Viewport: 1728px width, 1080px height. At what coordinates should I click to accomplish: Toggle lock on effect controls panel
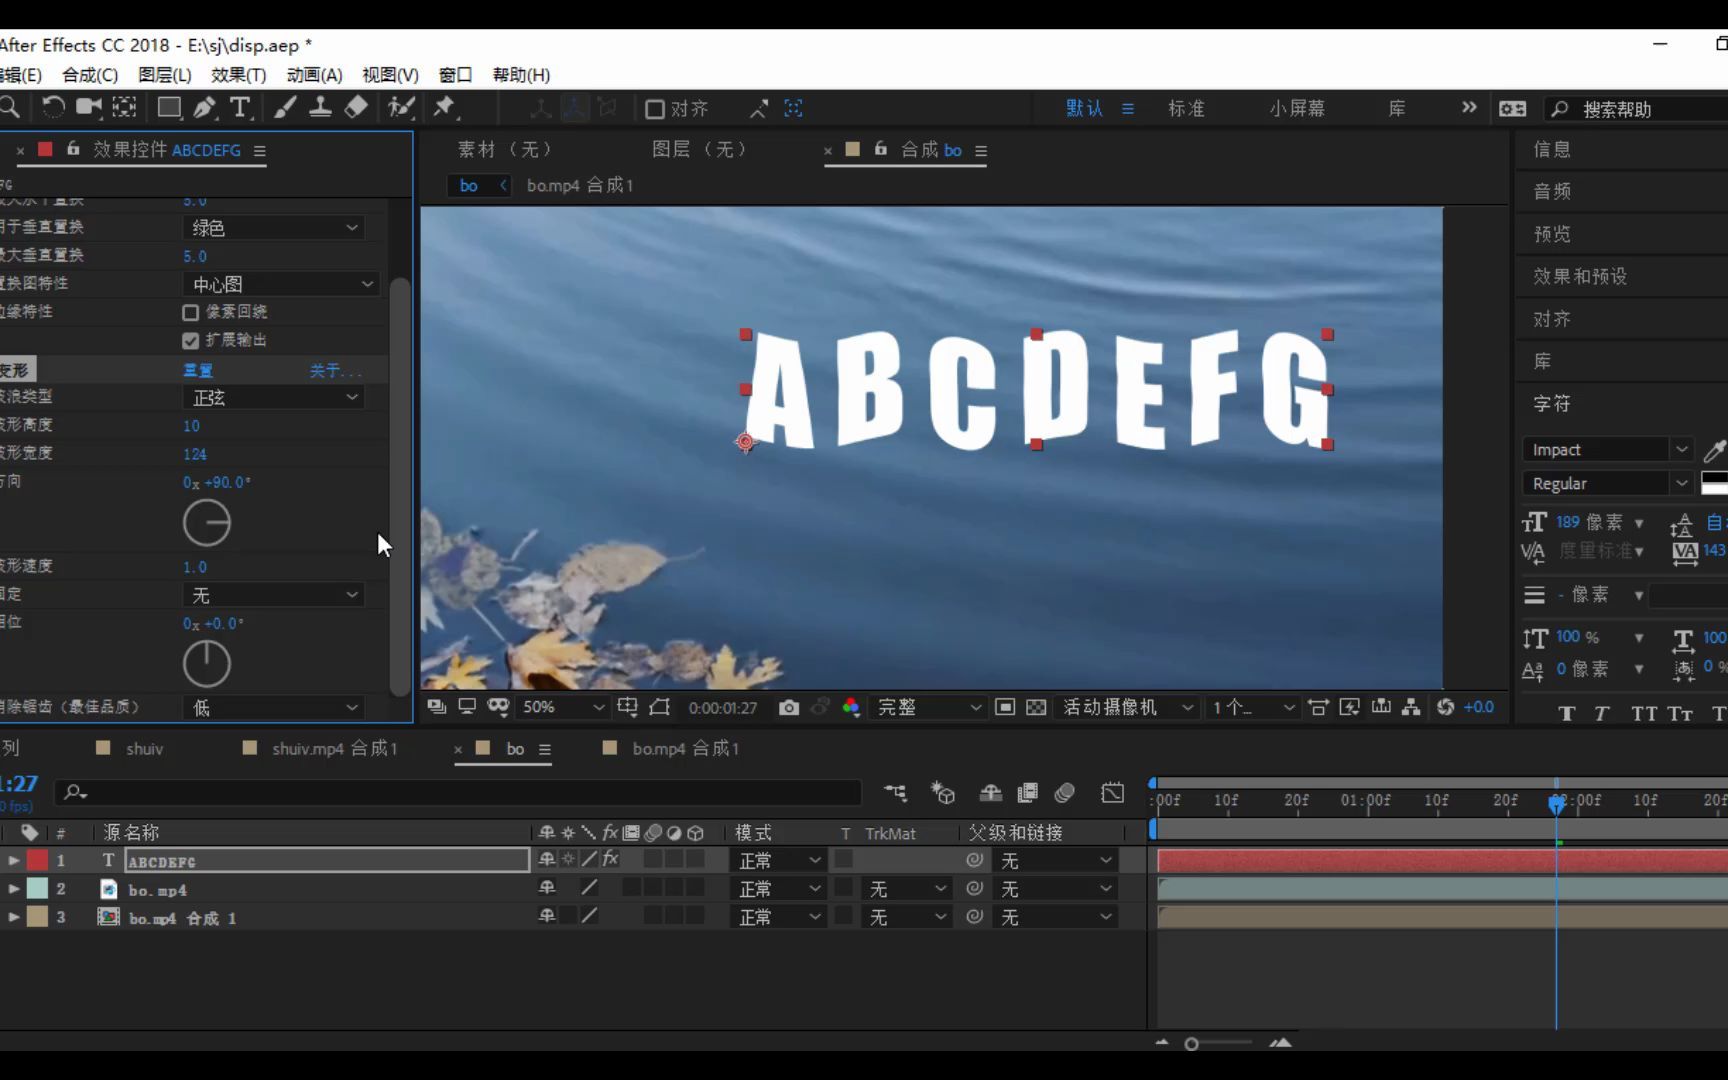(x=73, y=149)
